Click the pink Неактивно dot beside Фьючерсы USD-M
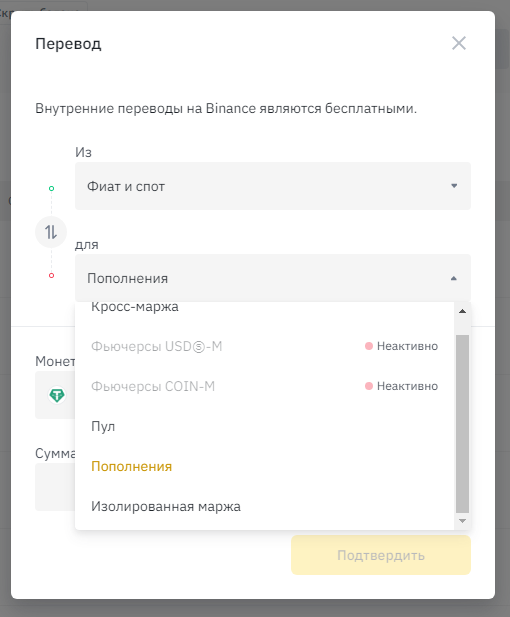This screenshot has width=510, height=617. [x=369, y=346]
